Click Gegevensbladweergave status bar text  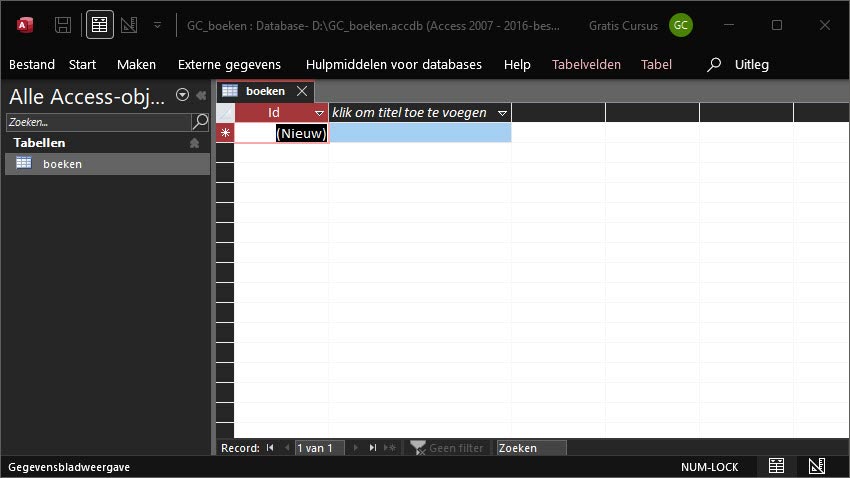[x=69, y=467]
